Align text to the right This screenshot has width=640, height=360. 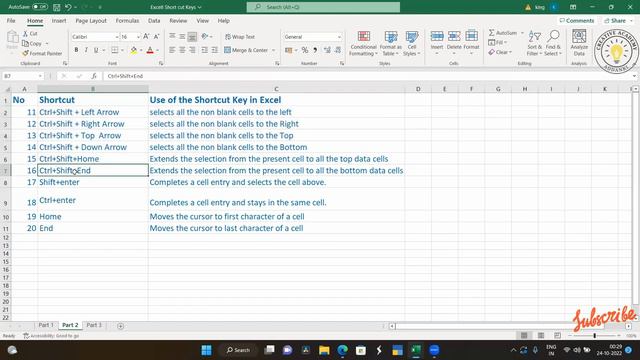pos(192,50)
